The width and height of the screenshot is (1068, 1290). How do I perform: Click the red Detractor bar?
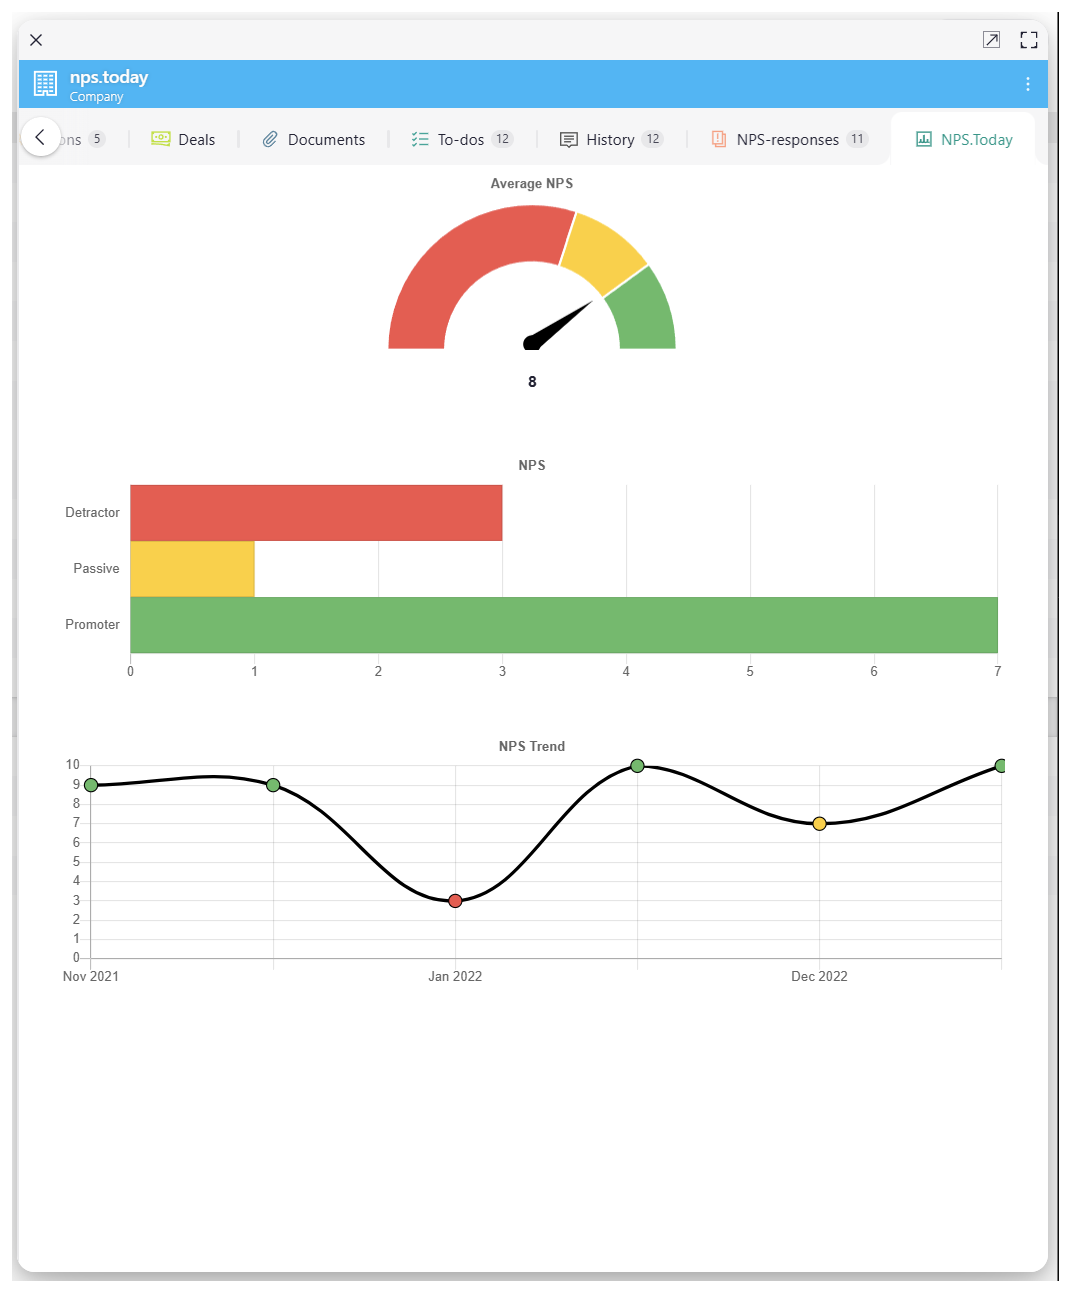(x=316, y=513)
